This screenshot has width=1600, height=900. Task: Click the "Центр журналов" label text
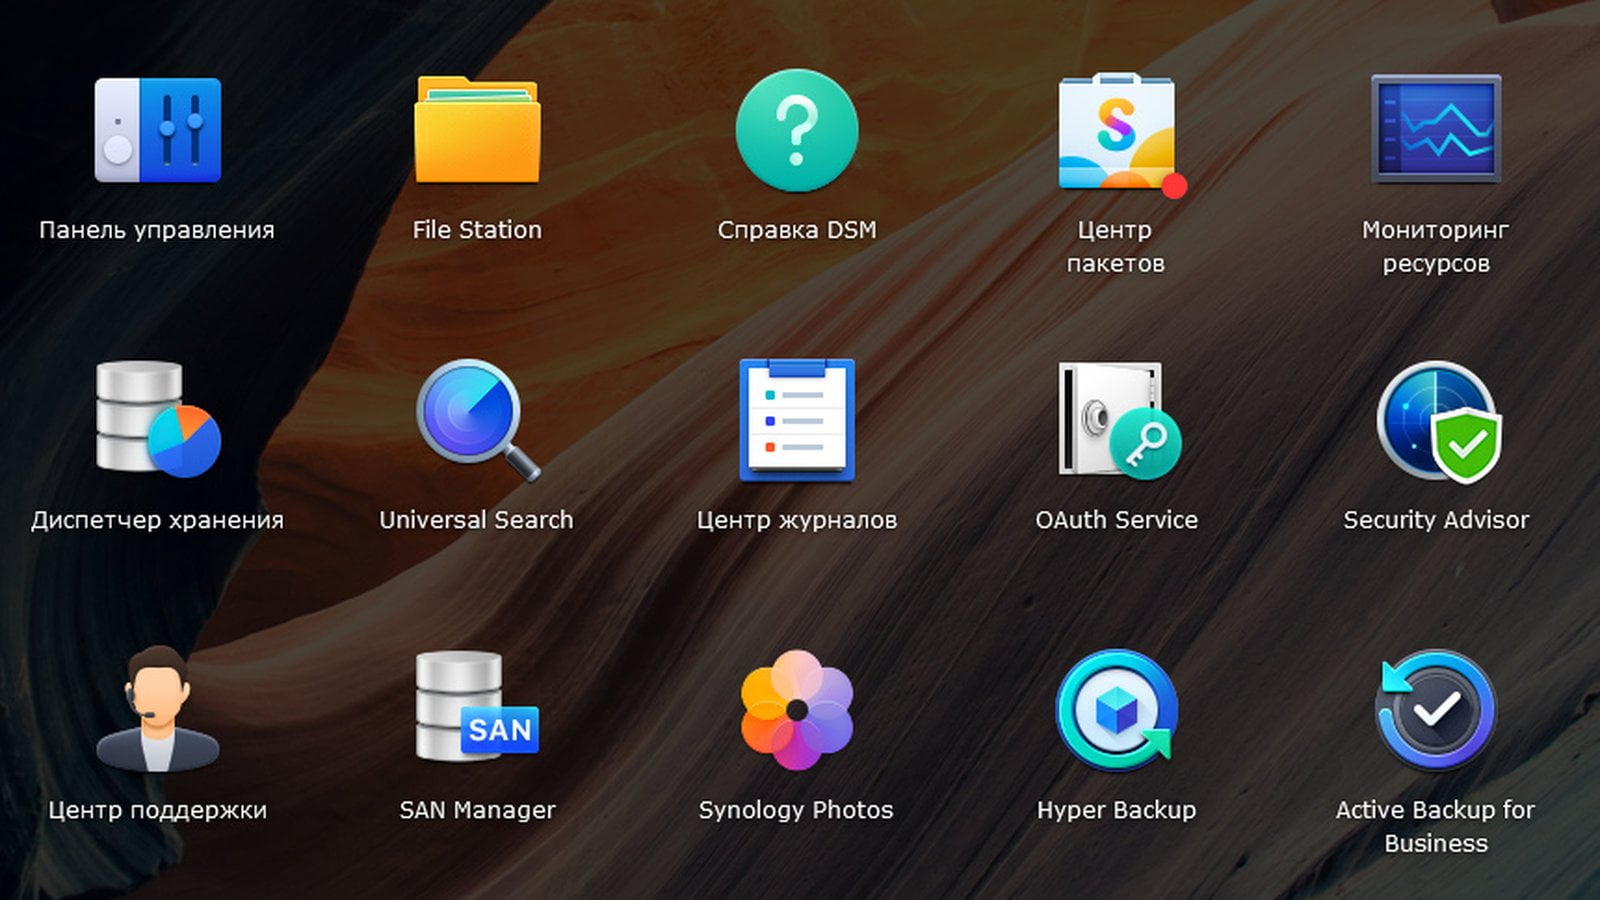click(x=797, y=520)
